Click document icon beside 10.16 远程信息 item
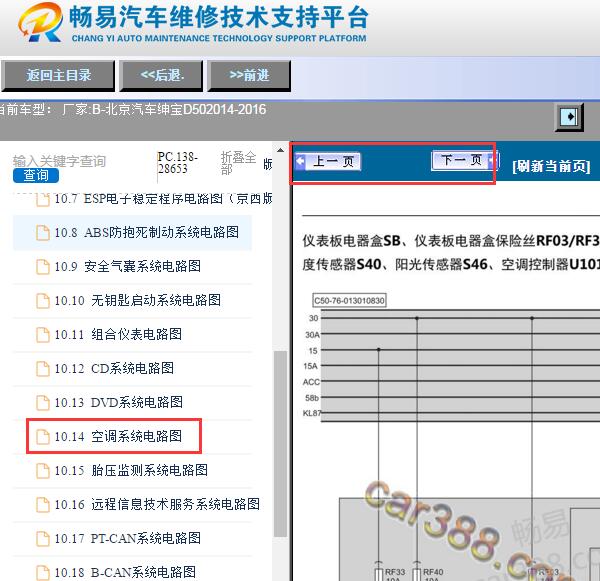Image resolution: width=600 pixels, height=581 pixels. click(42, 505)
